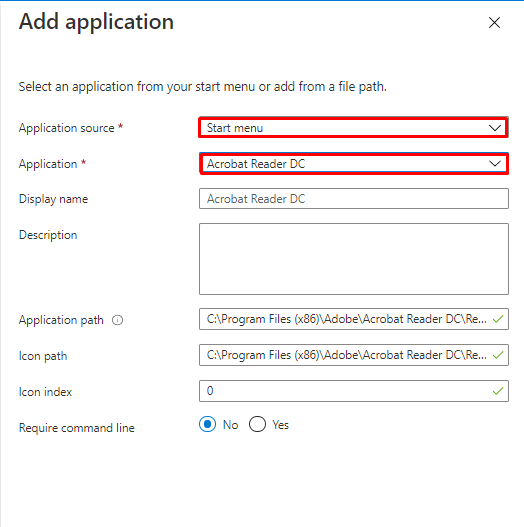Click the Application path input field

pyautogui.click(x=354, y=319)
